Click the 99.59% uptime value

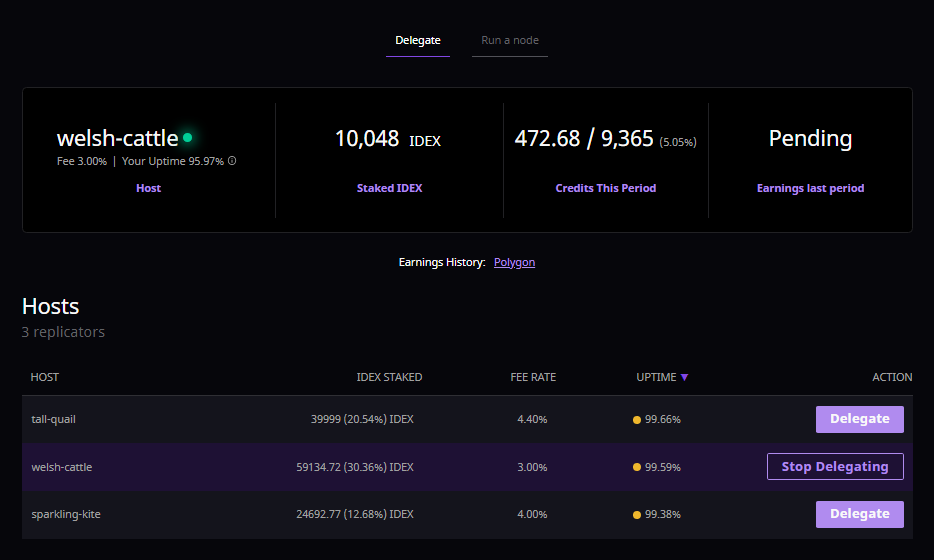point(662,467)
